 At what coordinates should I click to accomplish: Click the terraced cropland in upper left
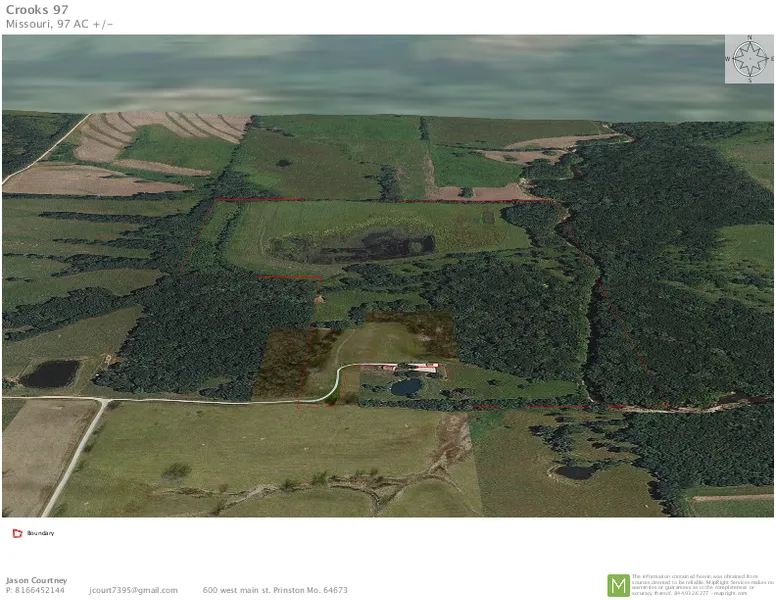coord(160,135)
